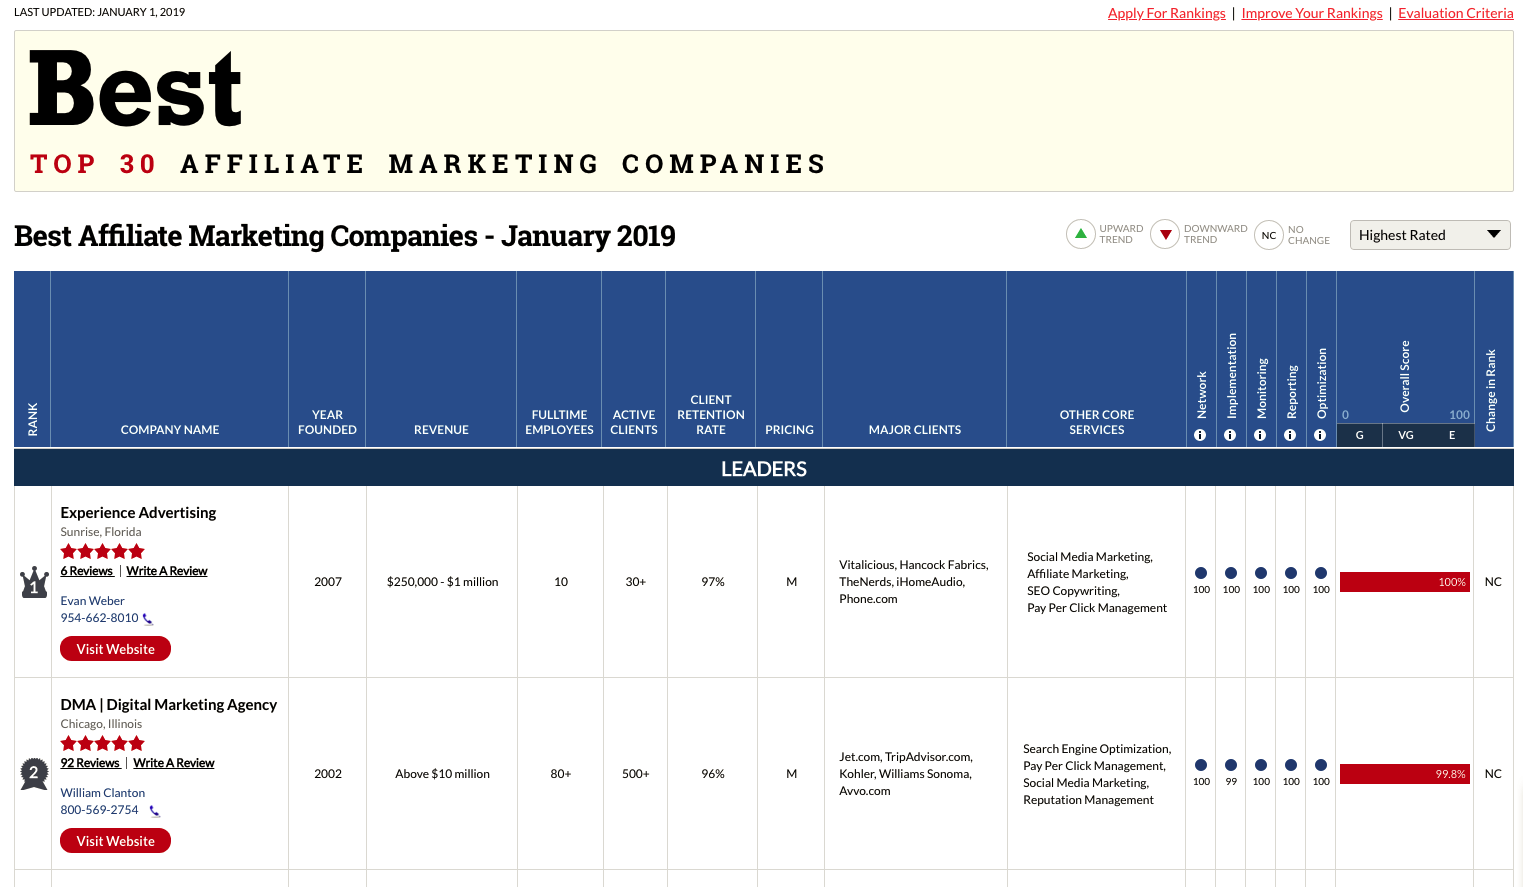Visit Website for Experience Advertising

click(x=116, y=649)
